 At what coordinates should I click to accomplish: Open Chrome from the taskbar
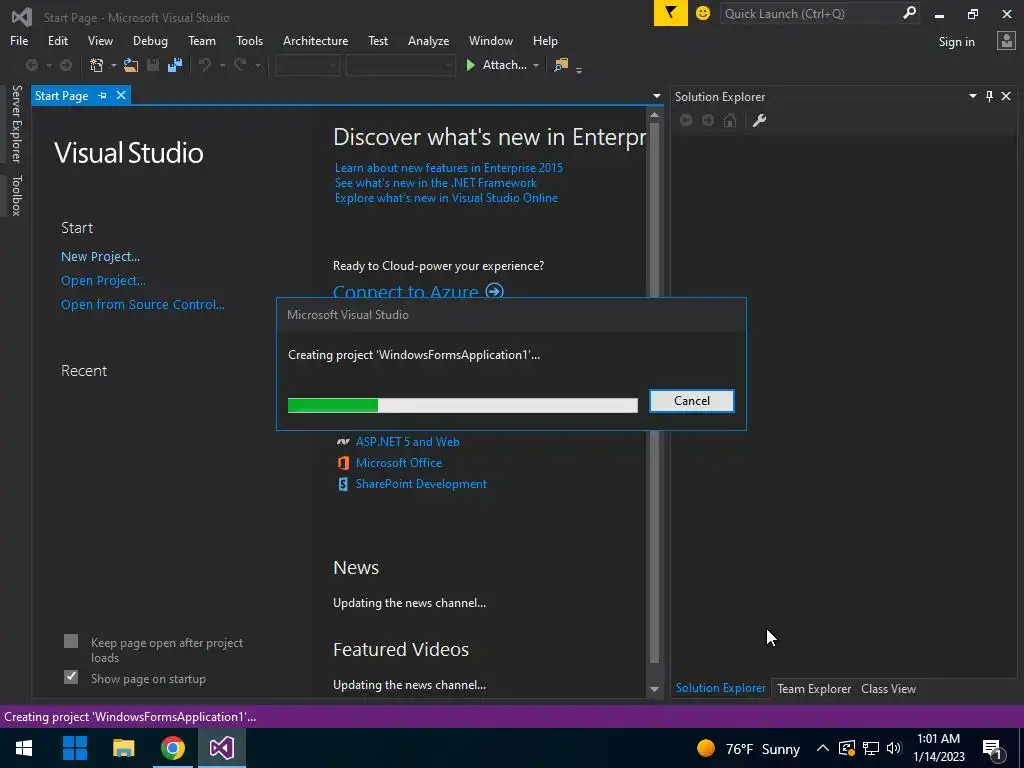pos(173,748)
